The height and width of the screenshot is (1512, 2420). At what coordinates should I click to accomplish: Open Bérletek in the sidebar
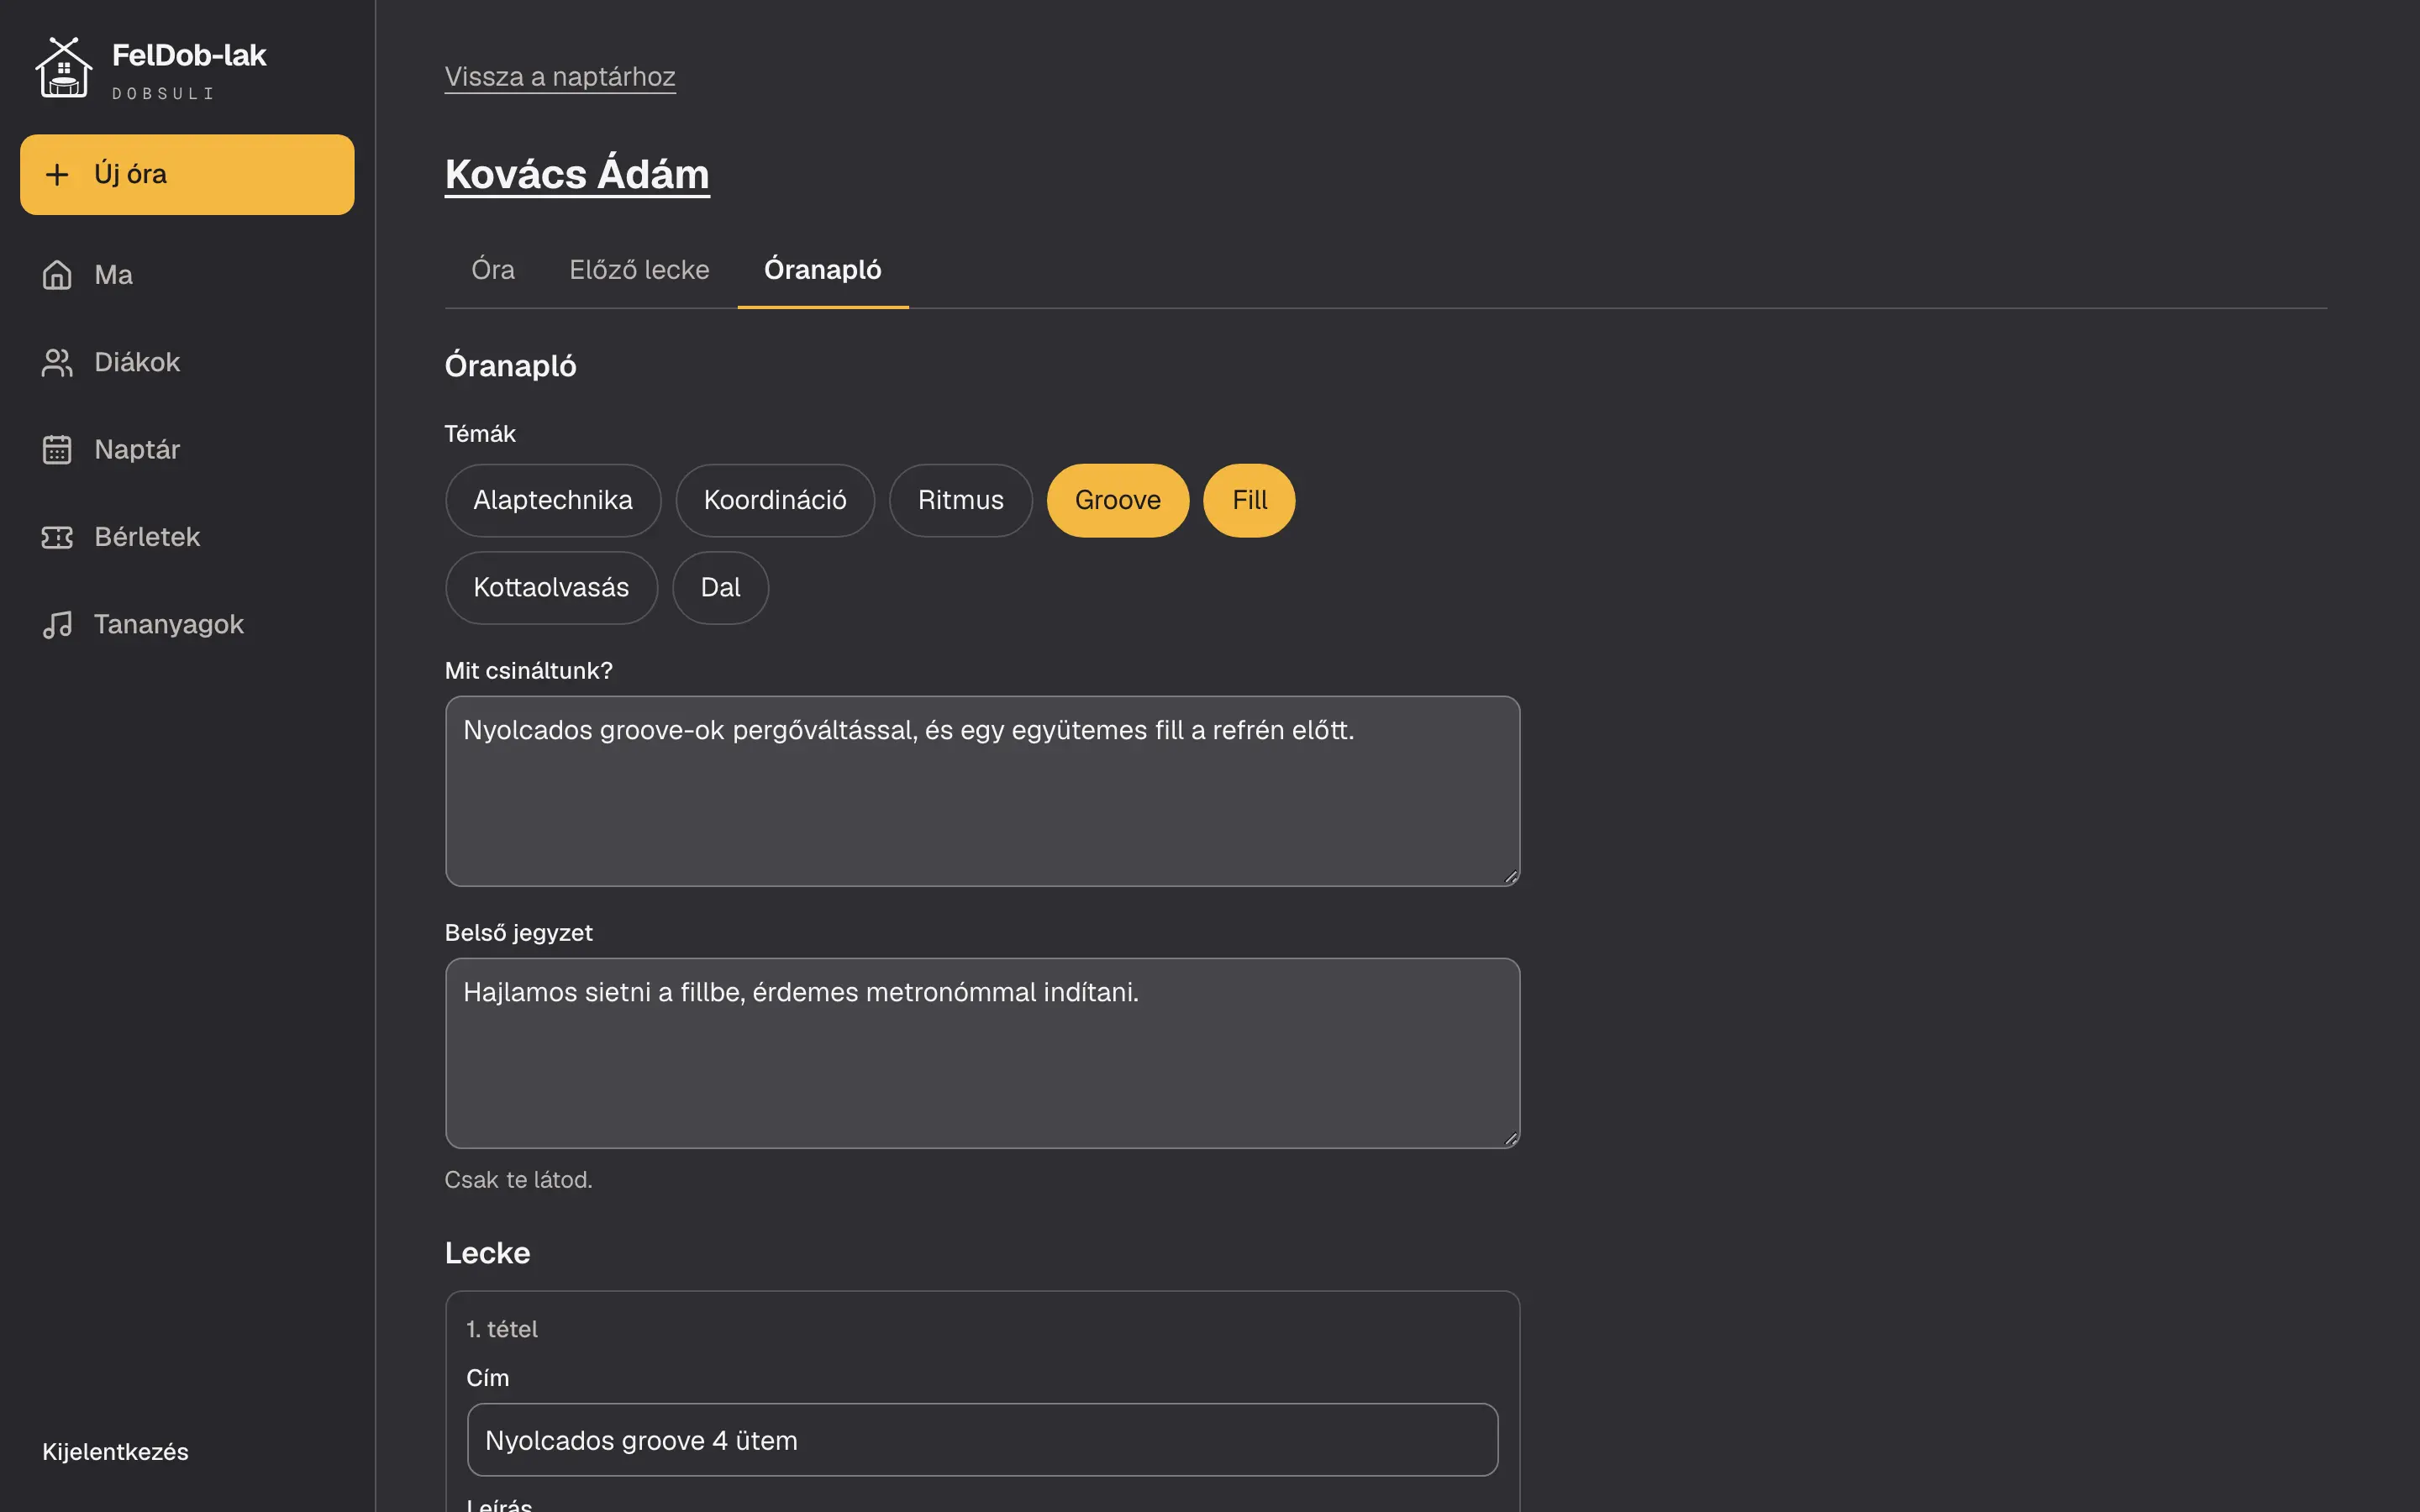(x=187, y=537)
